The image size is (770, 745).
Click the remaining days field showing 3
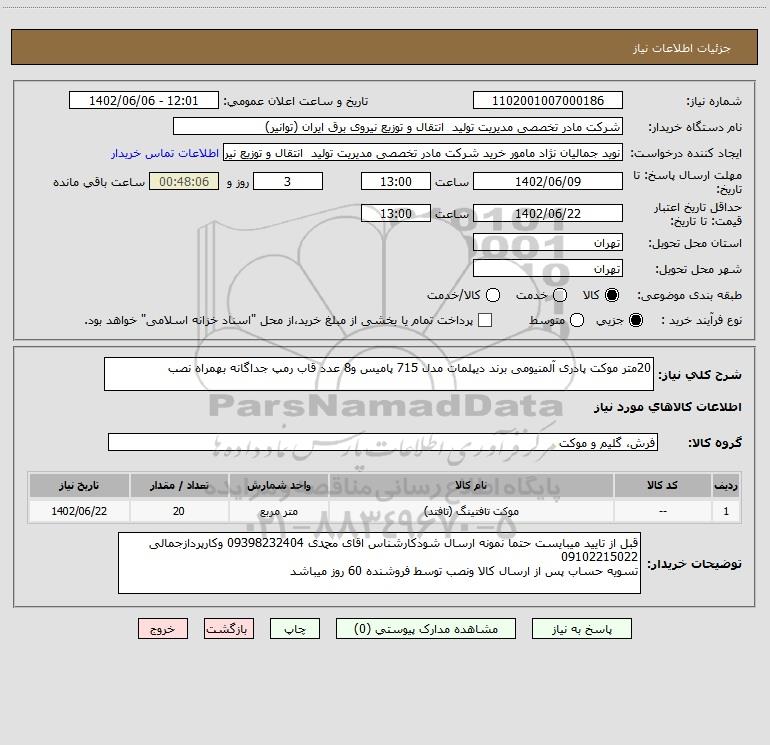click(288, 181)
